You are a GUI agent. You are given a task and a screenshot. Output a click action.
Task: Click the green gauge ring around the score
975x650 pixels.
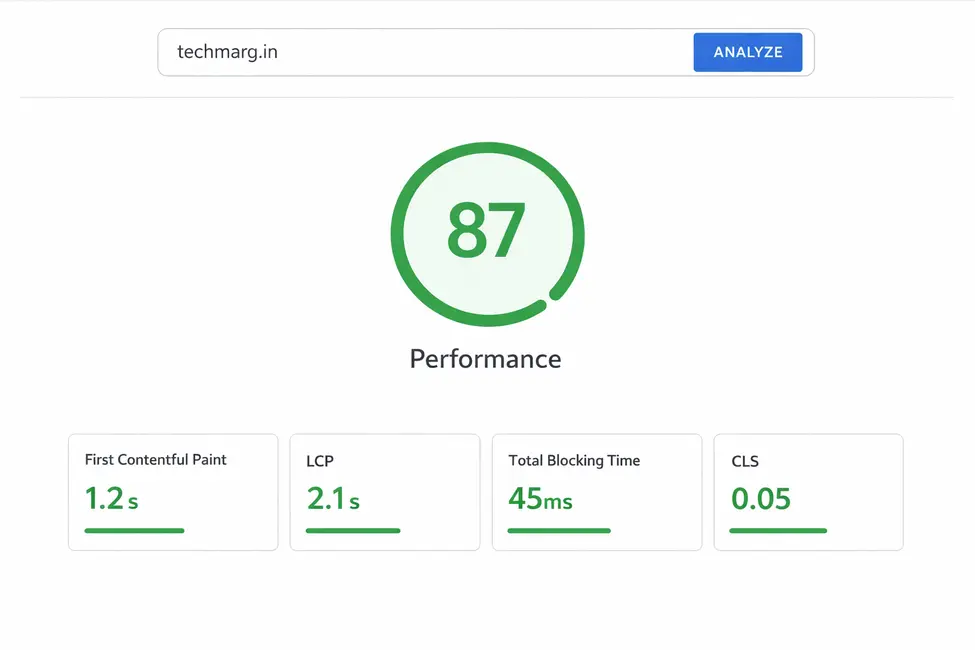point(487,148)
